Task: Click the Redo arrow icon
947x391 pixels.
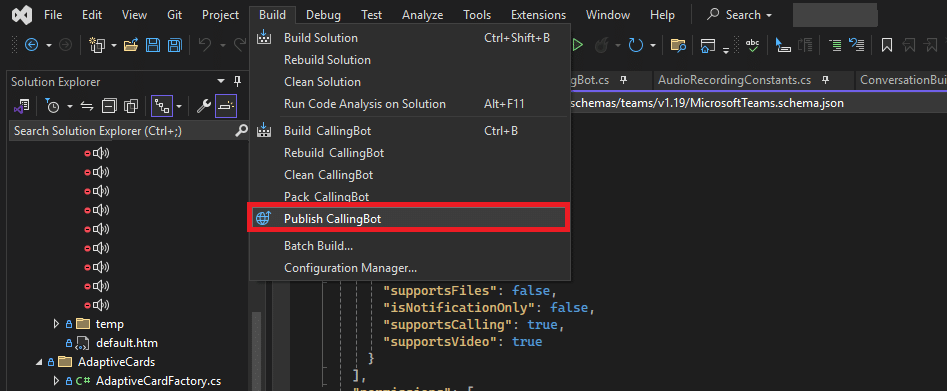Action: coord(240,45)
